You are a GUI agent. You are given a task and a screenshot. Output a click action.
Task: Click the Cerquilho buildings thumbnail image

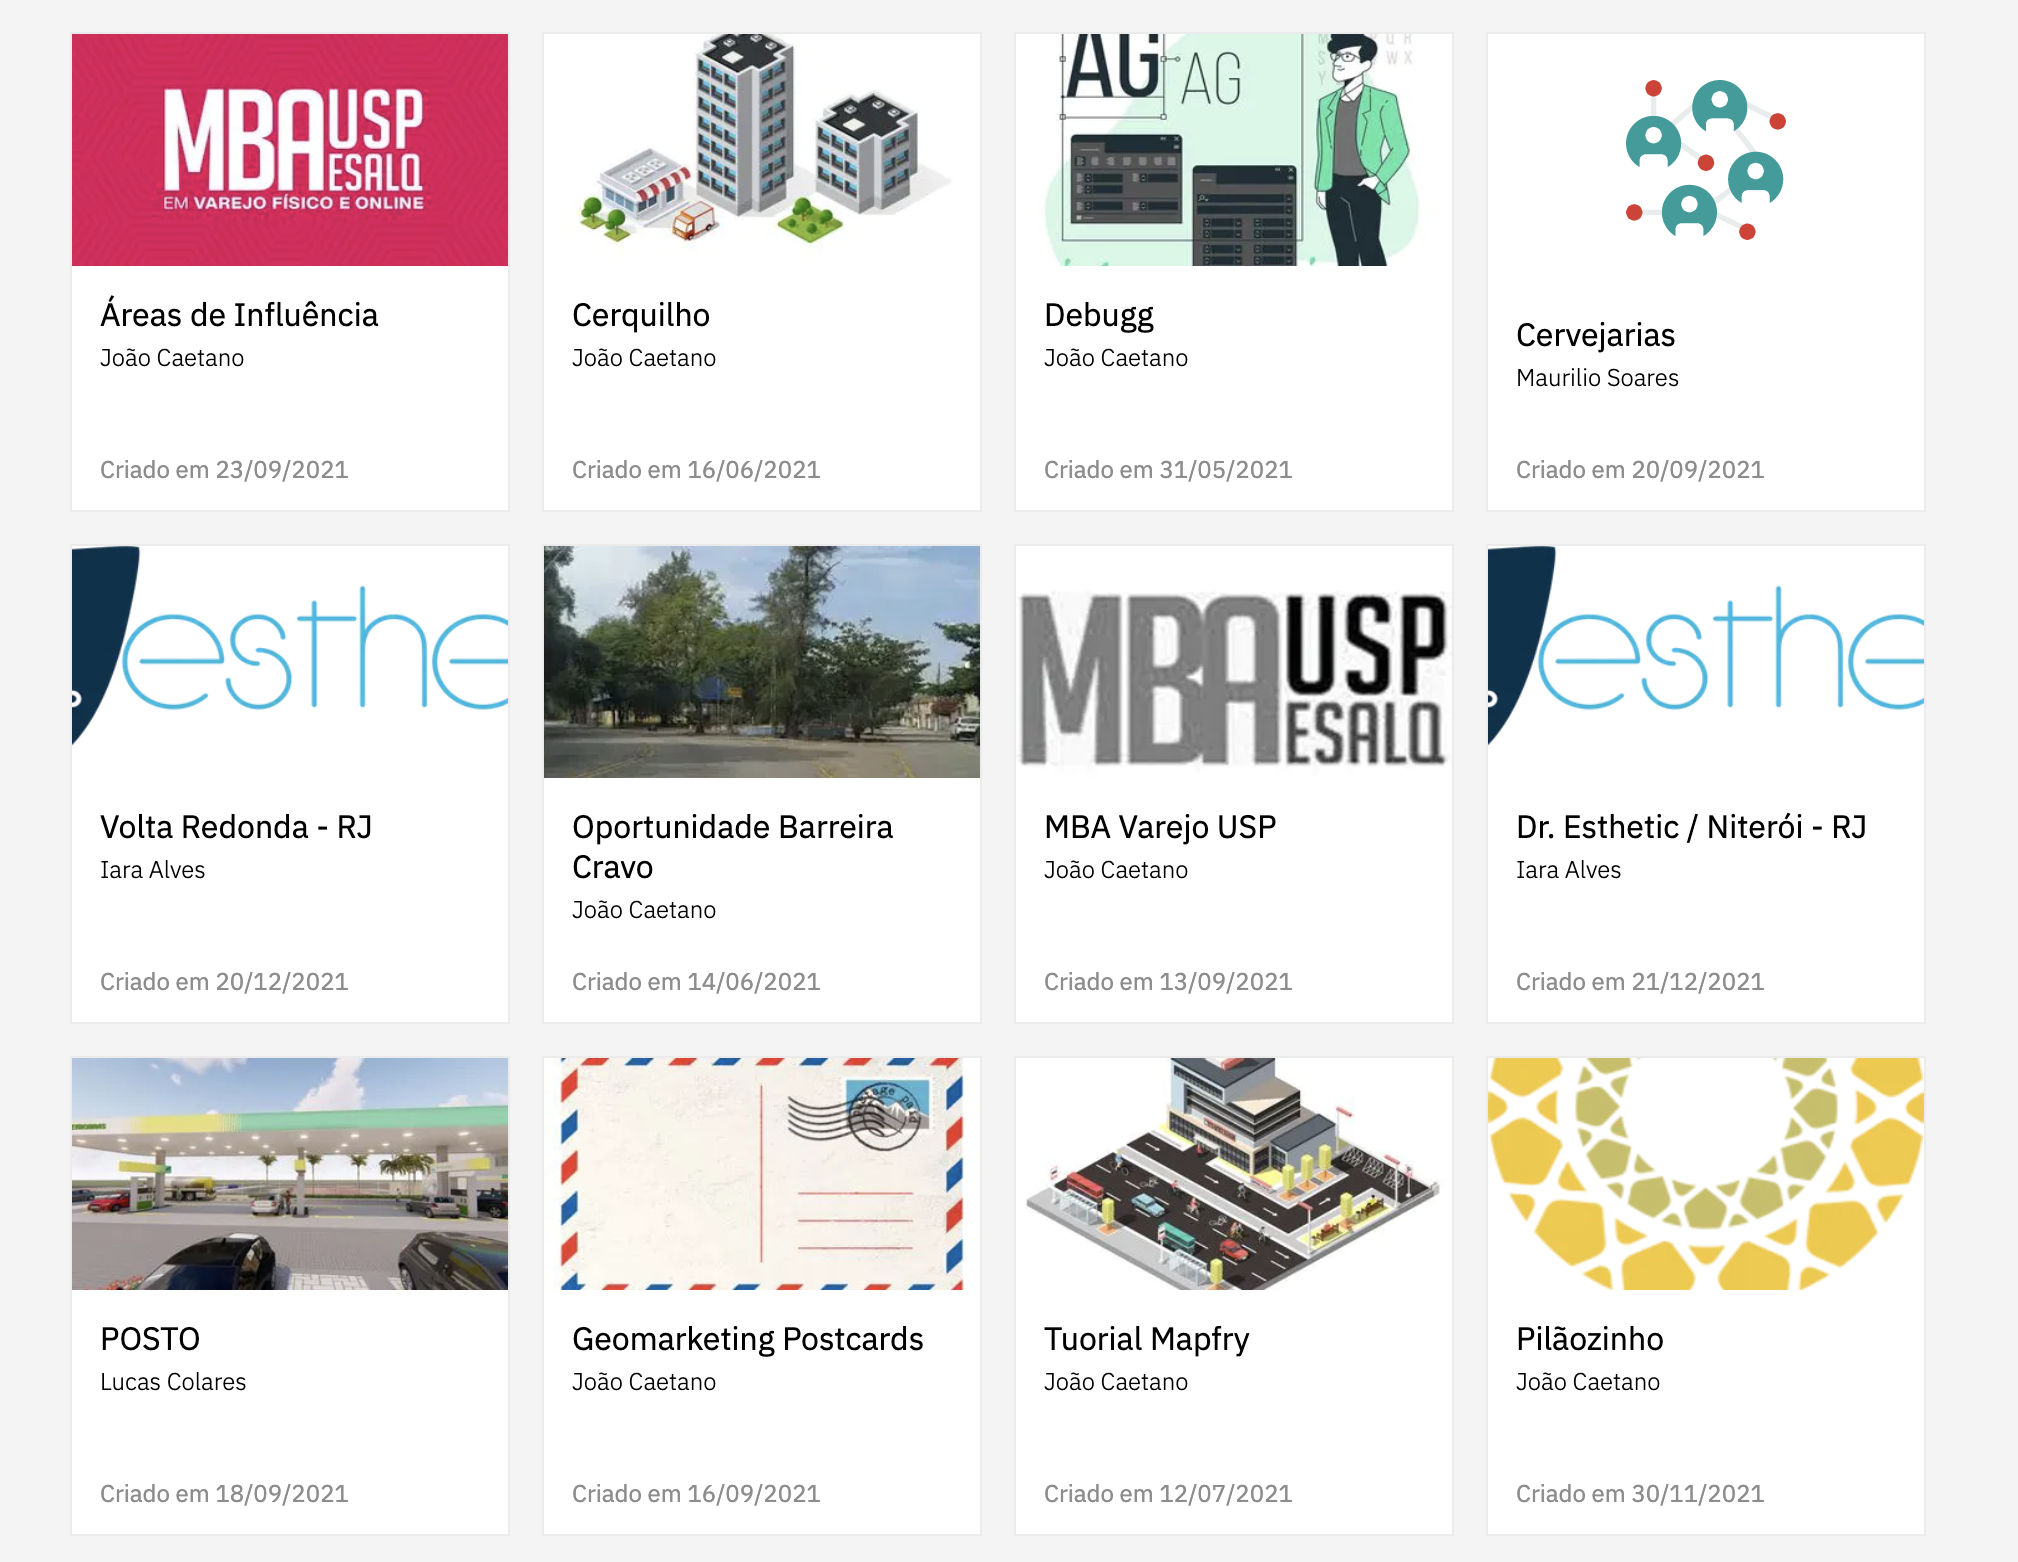coord(761,150)
